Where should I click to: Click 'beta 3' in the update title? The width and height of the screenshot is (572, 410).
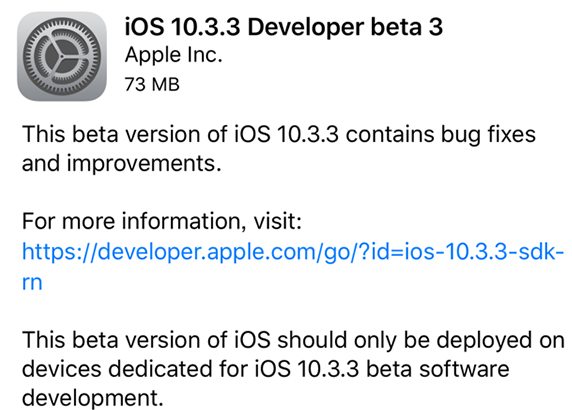(x=407, y=27)
